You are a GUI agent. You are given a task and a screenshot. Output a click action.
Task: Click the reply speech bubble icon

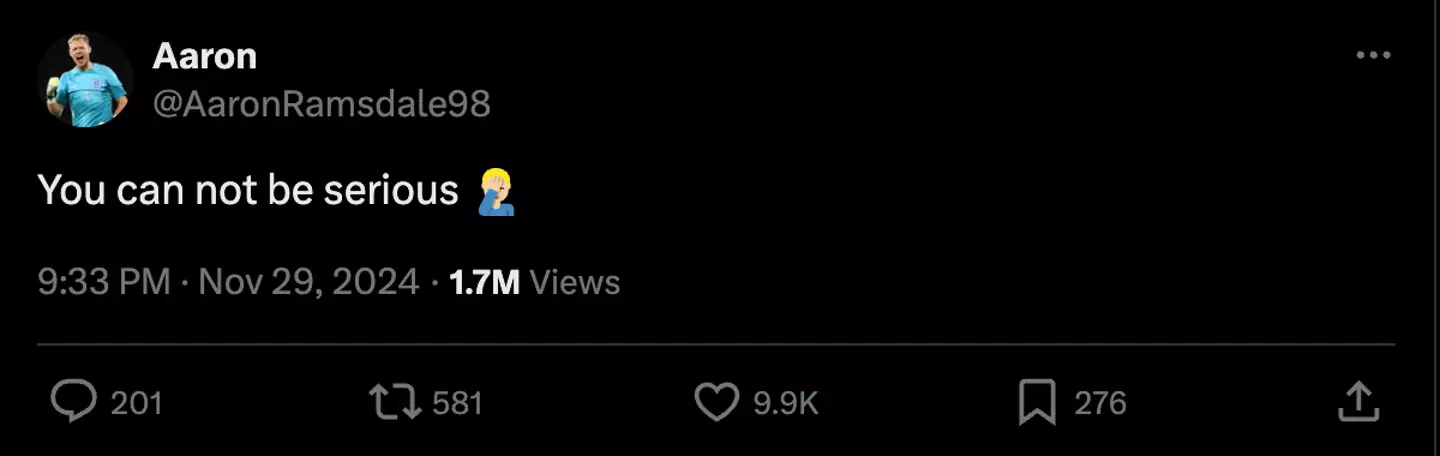tap(74, 402)
